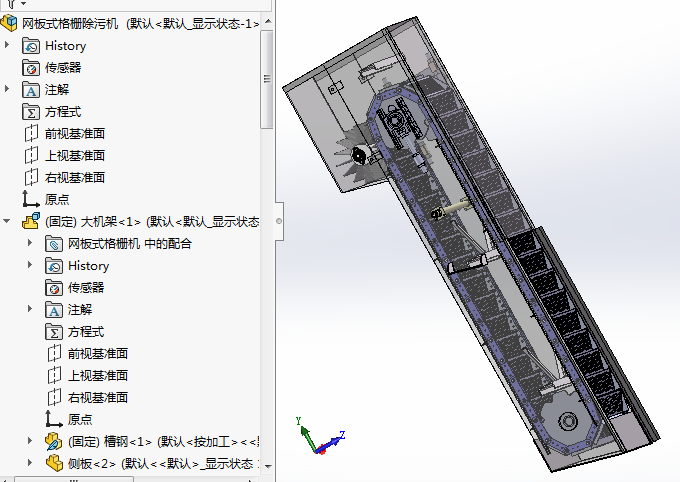This screenshot has width=680, height=482.
Task: Expand the 注解 node under 大机架
Action: [x=29, y=309]
